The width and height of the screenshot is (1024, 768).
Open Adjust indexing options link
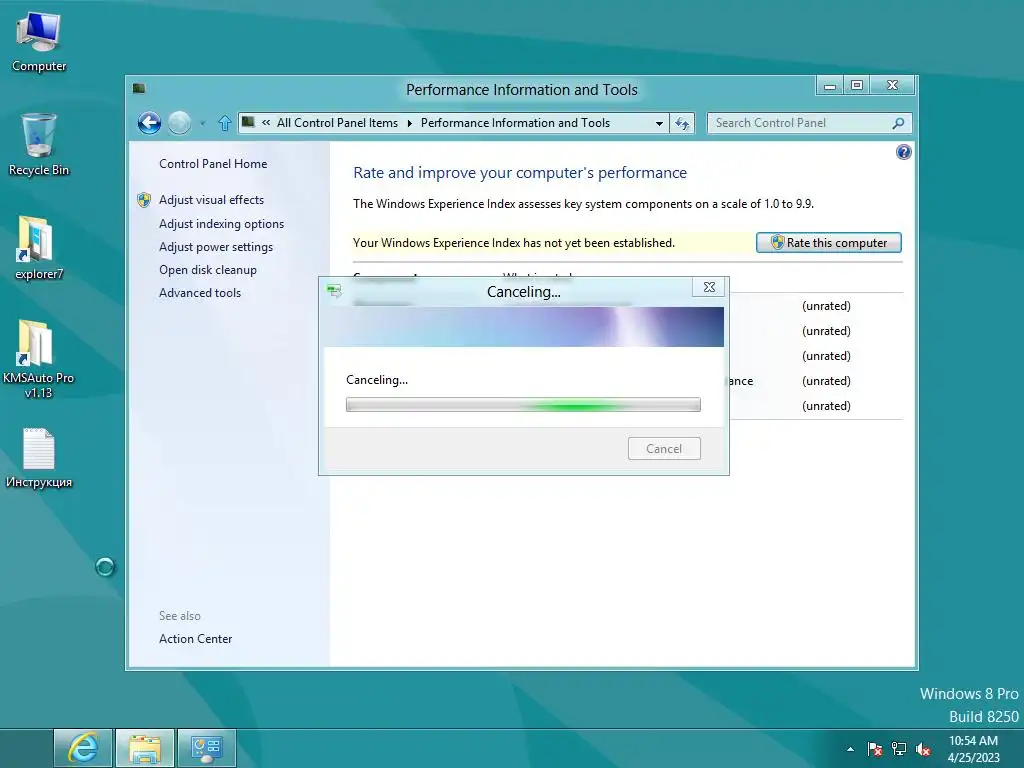pyautogui.click(x=221, y=224)
